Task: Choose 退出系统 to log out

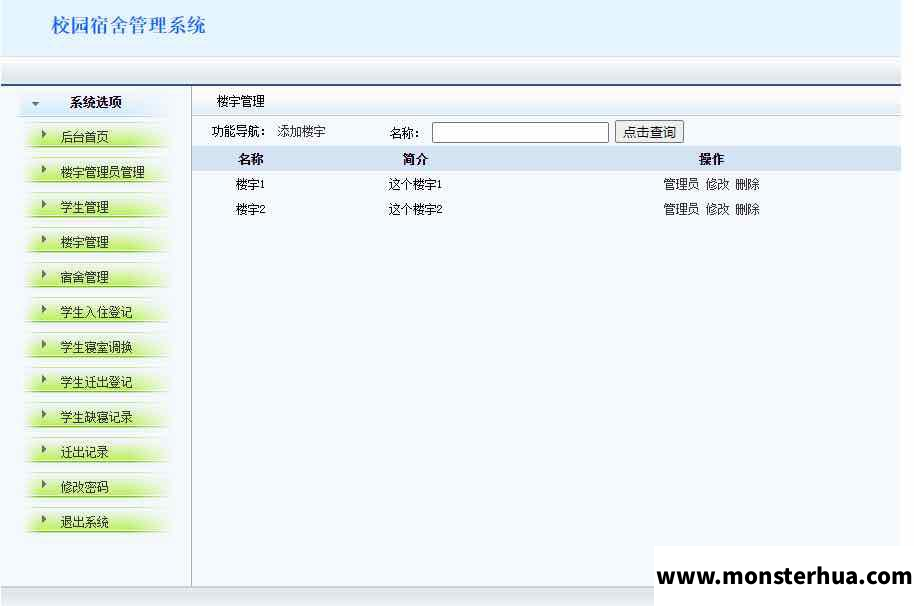Action: click(x=85, y=522)
